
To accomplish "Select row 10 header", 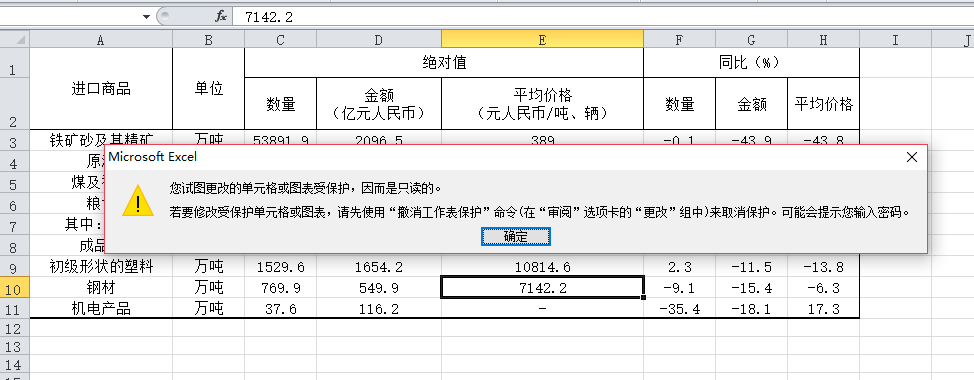I will 15,288.
